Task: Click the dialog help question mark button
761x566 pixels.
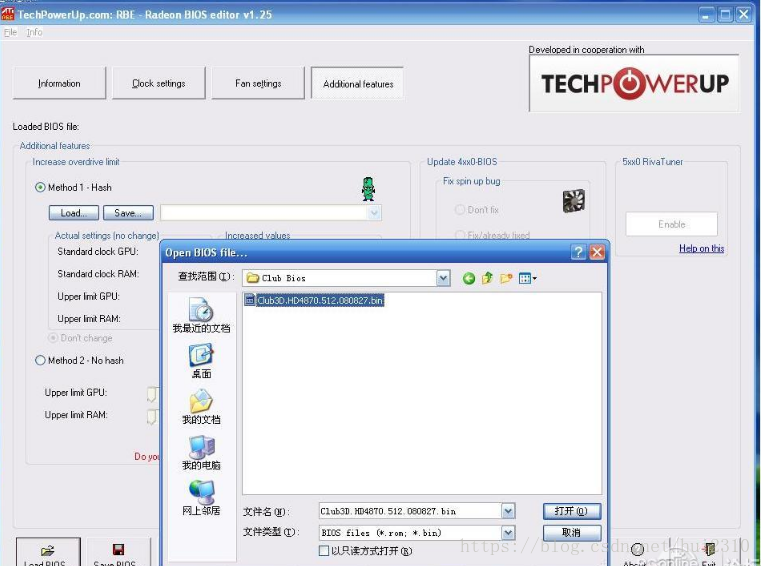Action: 578,252
